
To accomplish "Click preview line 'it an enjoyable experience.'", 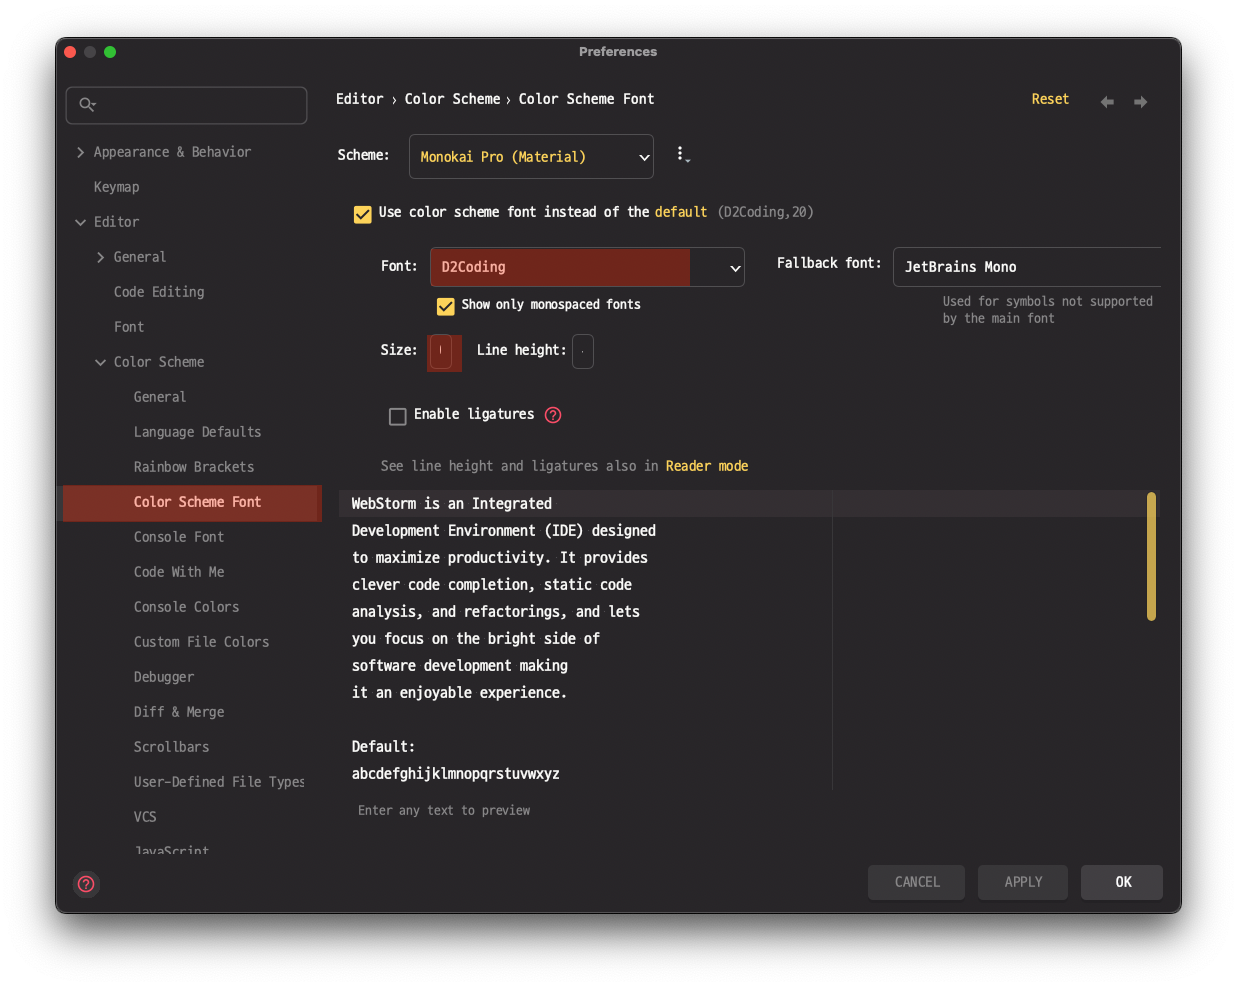I will coord(459,693).
